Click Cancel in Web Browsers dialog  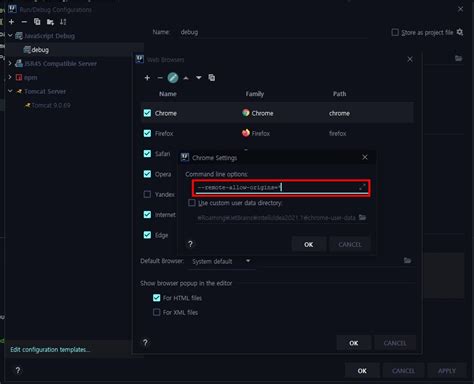coord(395,343)
